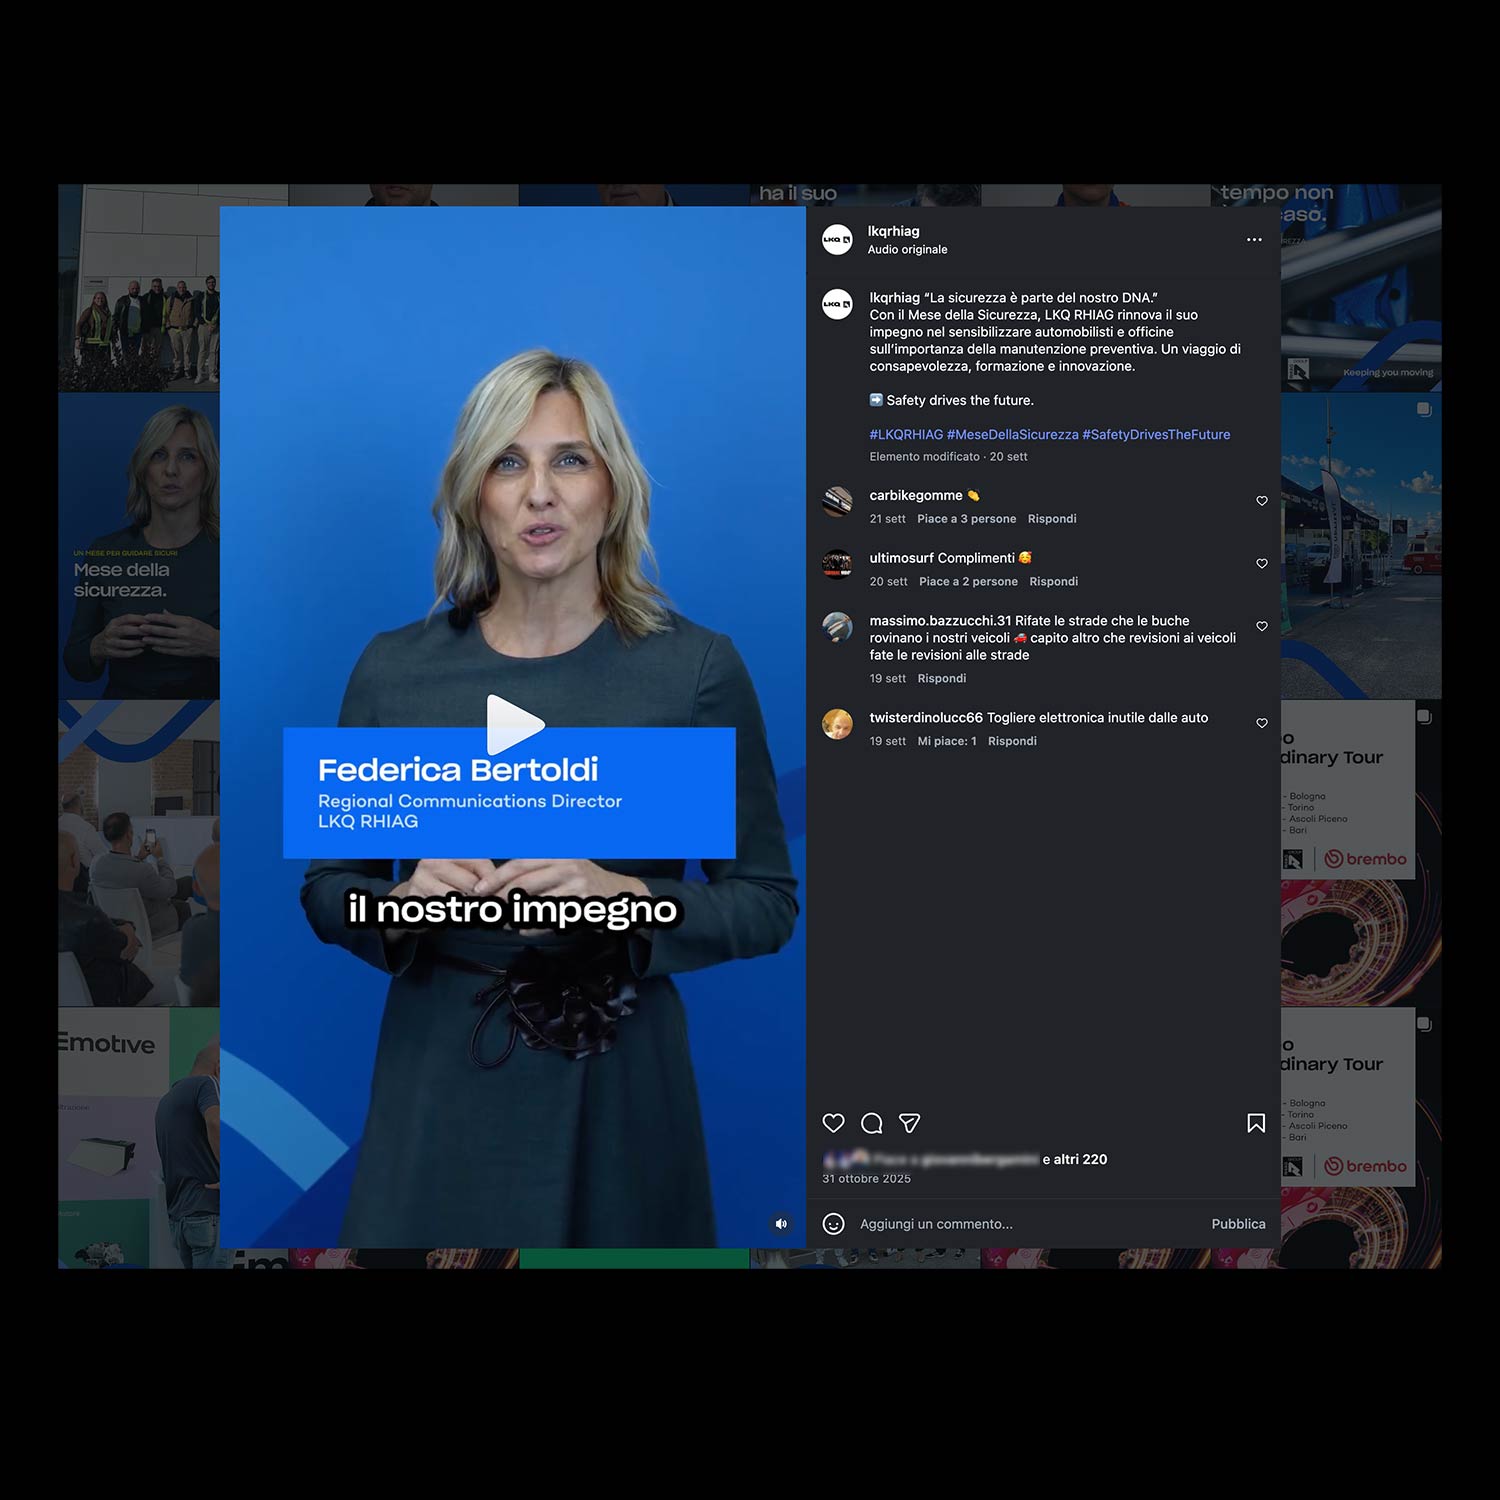The image size is (1500, 1500).
Task: View 'Piace a 3 persone' on carbikegomme's comment
Action: click(967, 519)
